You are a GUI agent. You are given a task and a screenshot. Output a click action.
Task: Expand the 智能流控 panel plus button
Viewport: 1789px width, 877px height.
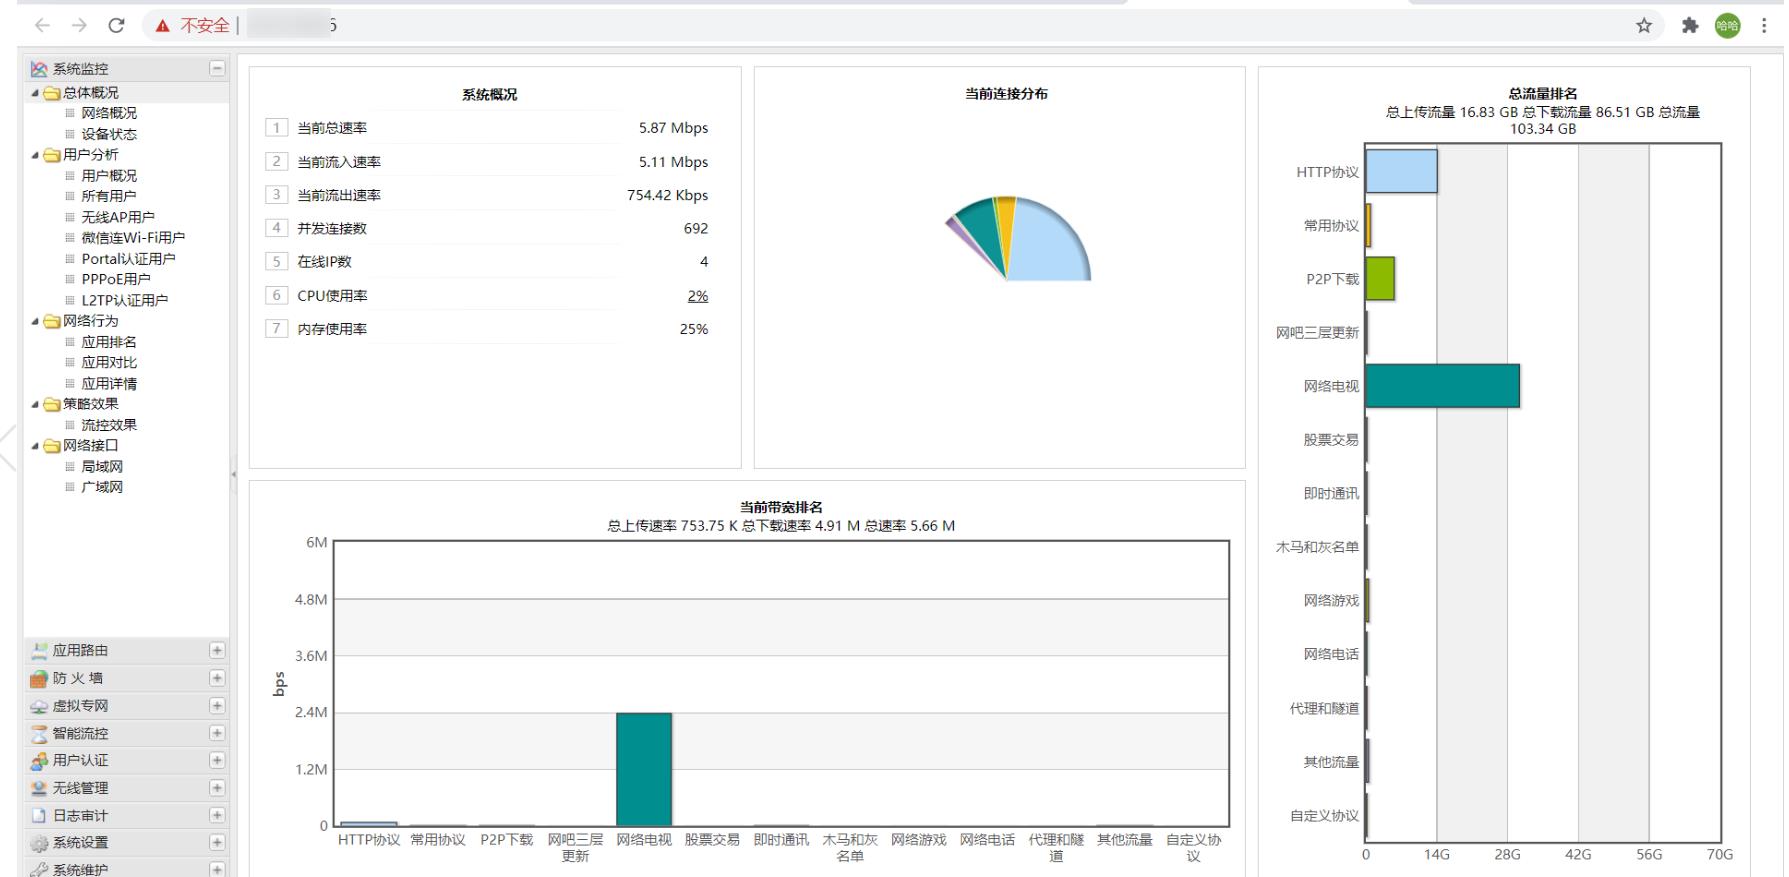[x=217, y=733]
